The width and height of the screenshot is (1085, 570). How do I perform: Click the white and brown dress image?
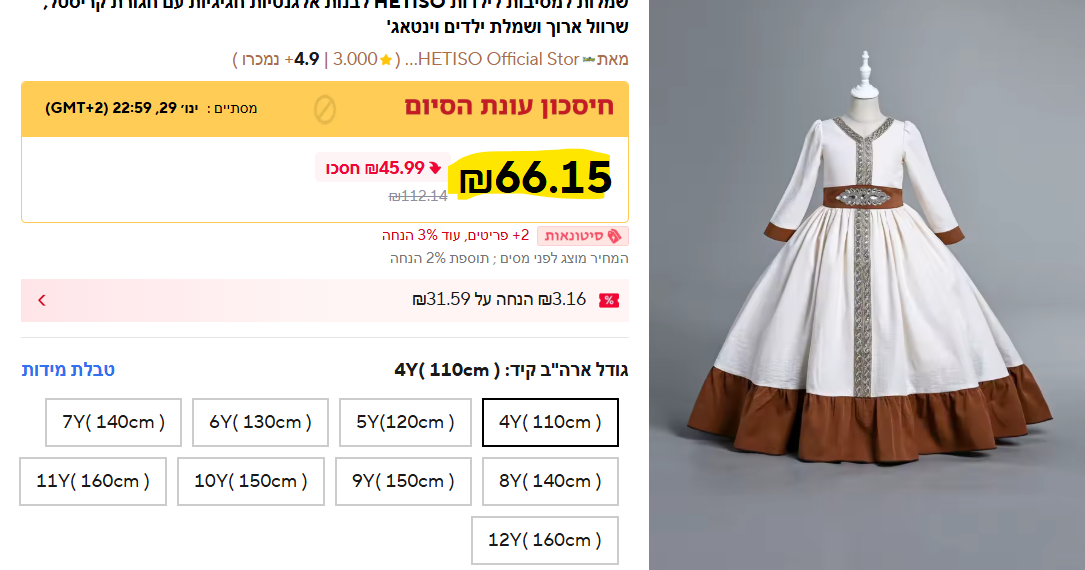click(x=867, y=285)
